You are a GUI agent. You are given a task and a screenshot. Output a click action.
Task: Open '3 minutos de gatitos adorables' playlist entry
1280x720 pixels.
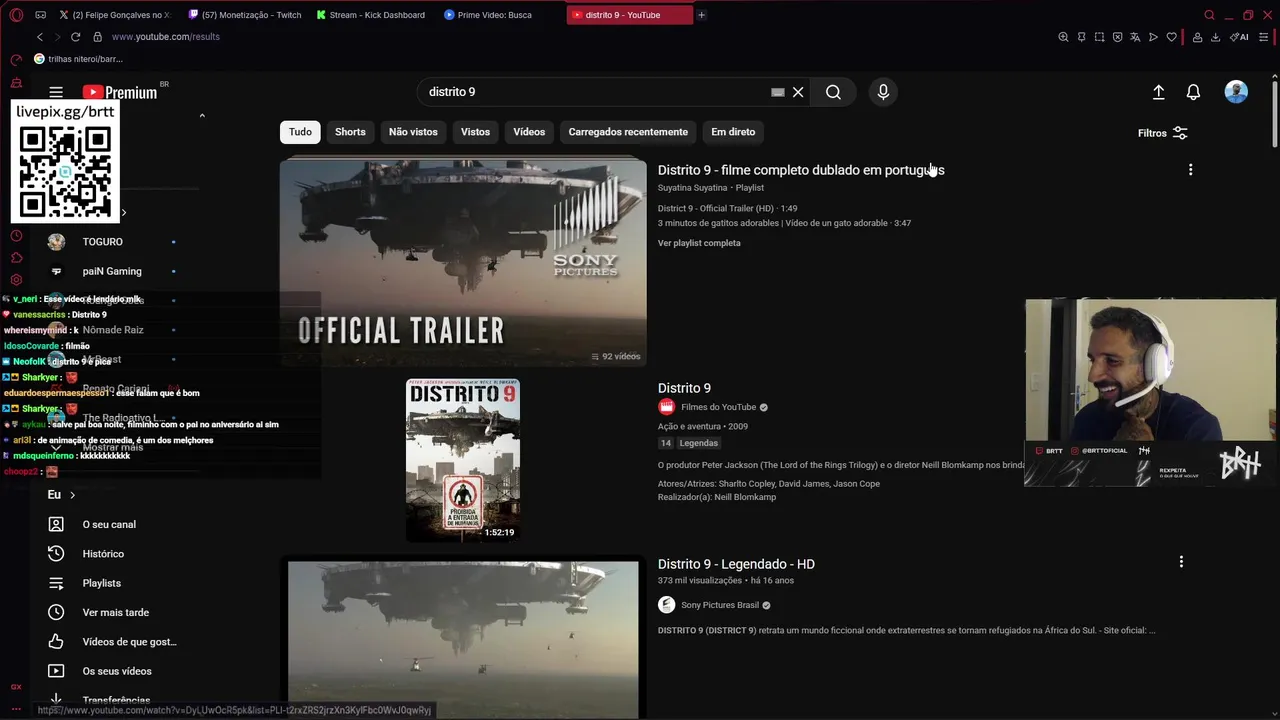pyautogui.click(x=784, y=223)
